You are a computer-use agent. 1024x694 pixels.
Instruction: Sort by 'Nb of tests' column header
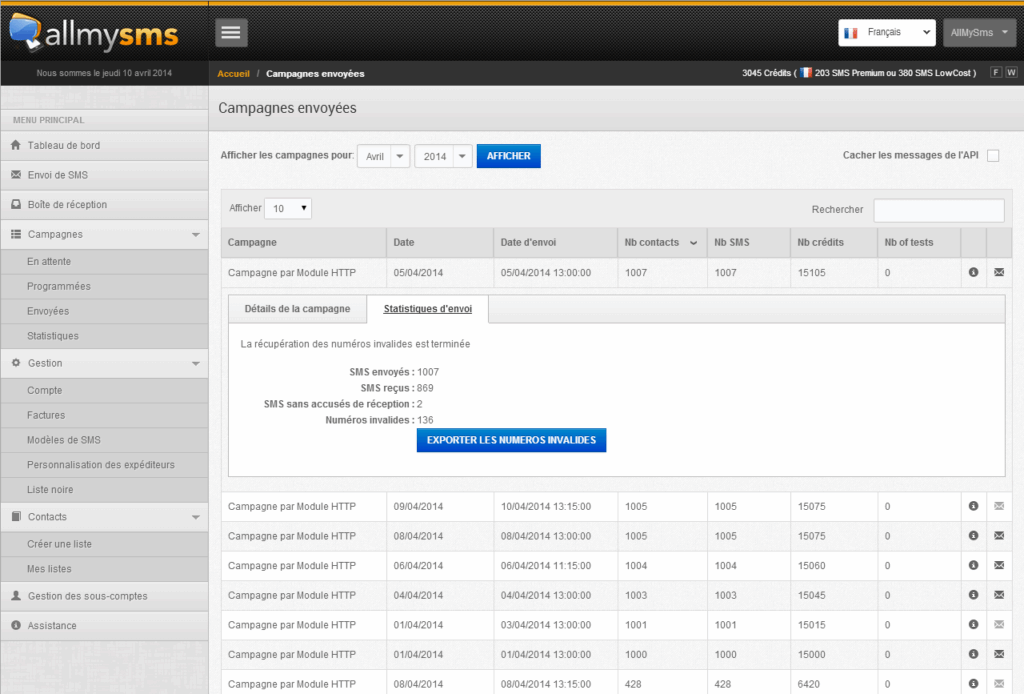(x=919, y=242)
